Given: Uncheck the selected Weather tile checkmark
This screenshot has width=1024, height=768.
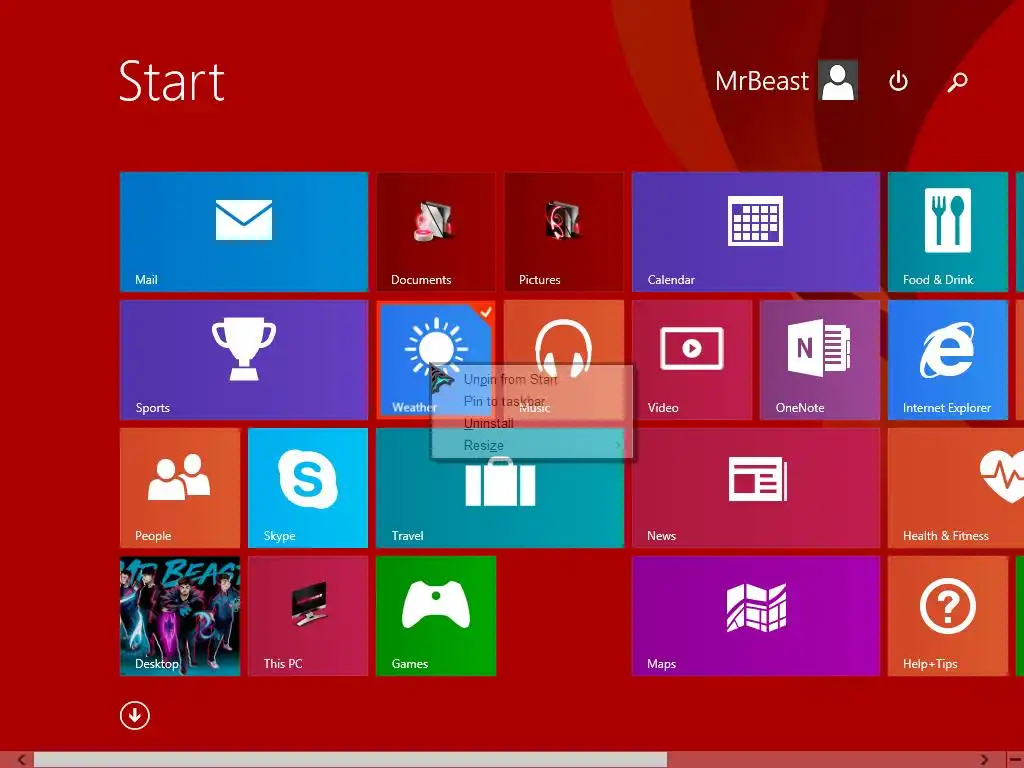Looking at the screenshot, I should (x=485, y=312).
